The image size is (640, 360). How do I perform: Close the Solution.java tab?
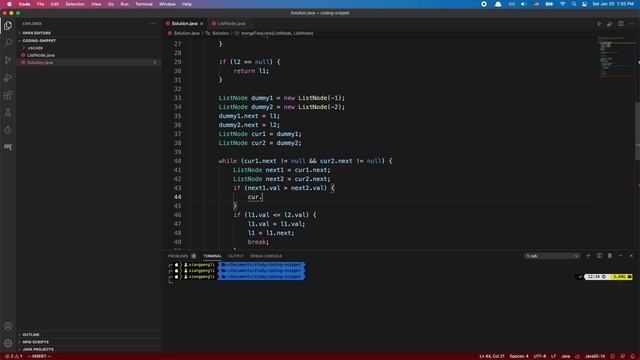pyautogui.click(x=202, y=24)
